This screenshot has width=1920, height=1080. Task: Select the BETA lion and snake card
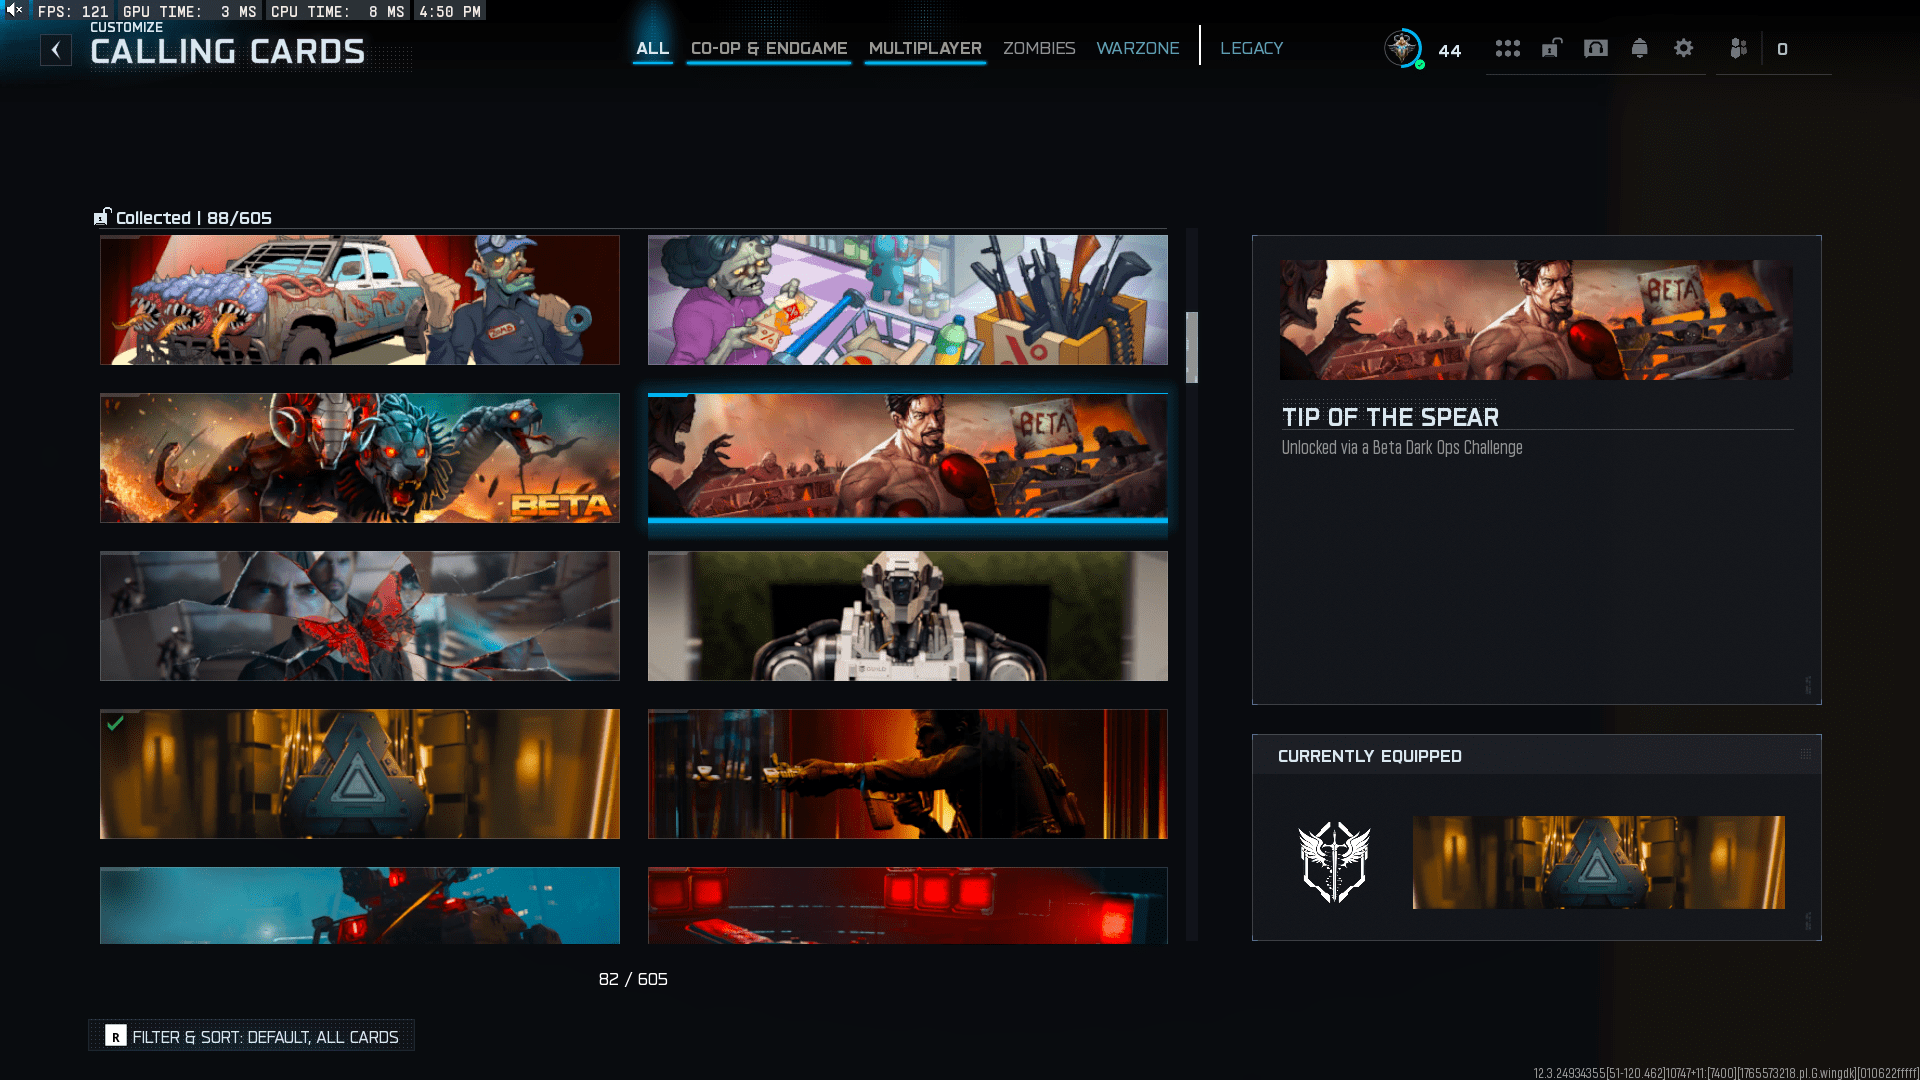[x=360, y=458]
